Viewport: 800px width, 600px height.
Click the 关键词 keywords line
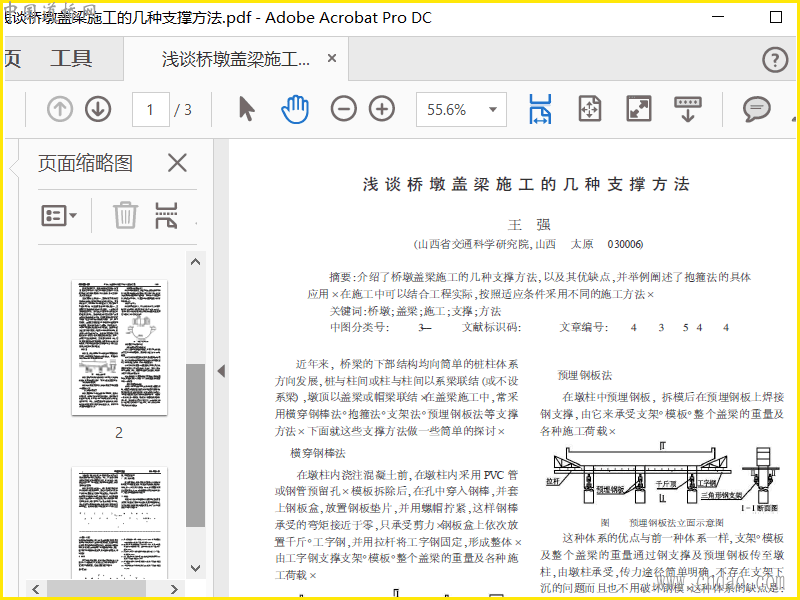[415, 311]
